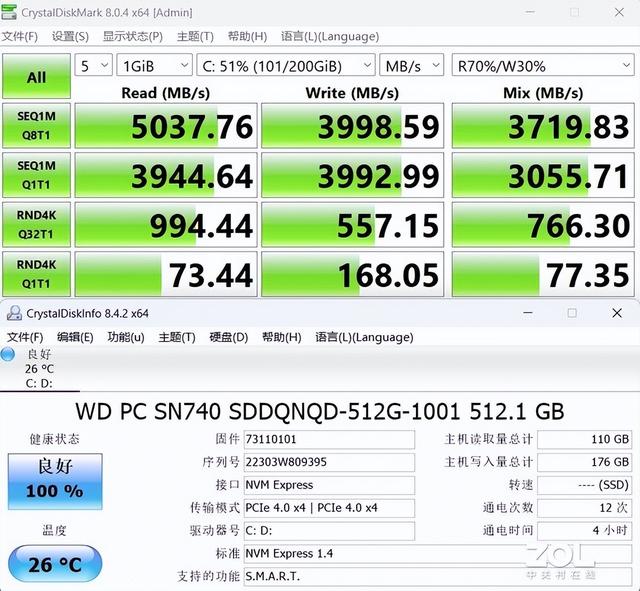This screenshot has width=640, height=591.
Task: Minimize the CrystalDiskInfo window
Action: (528, 313)
